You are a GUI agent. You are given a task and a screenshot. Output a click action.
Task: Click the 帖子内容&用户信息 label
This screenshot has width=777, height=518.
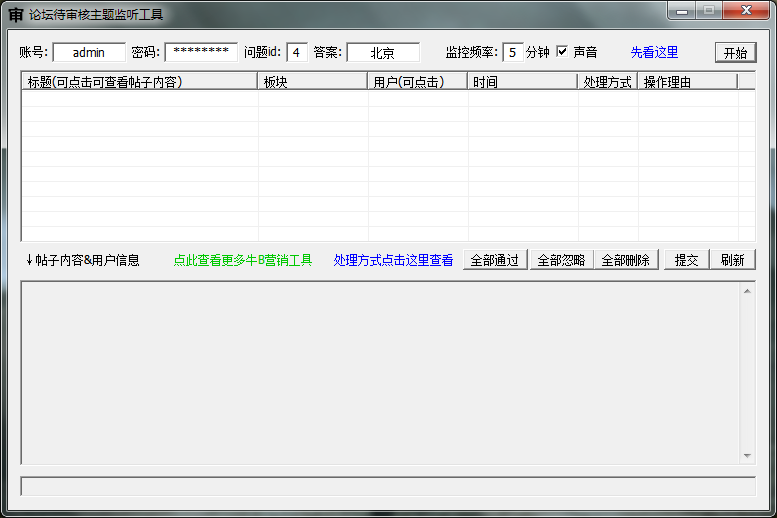coord(83,260)
